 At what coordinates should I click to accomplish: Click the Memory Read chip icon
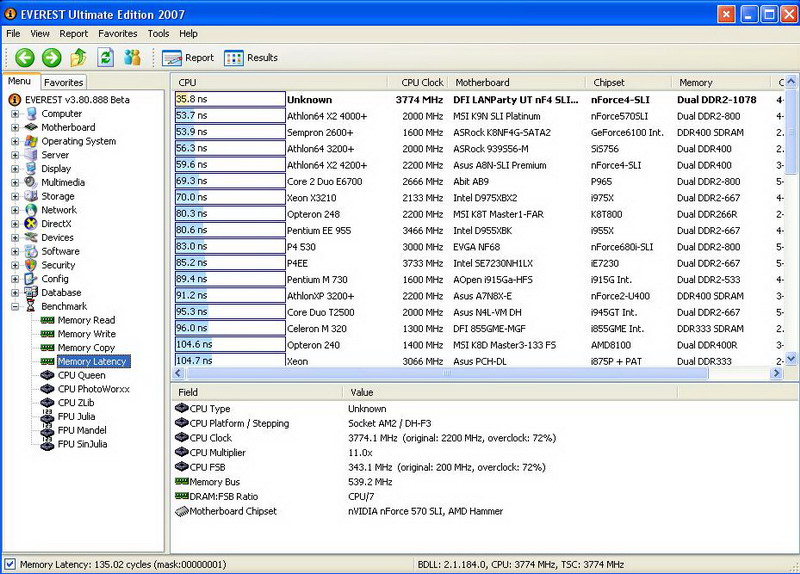tap(47, 320)
